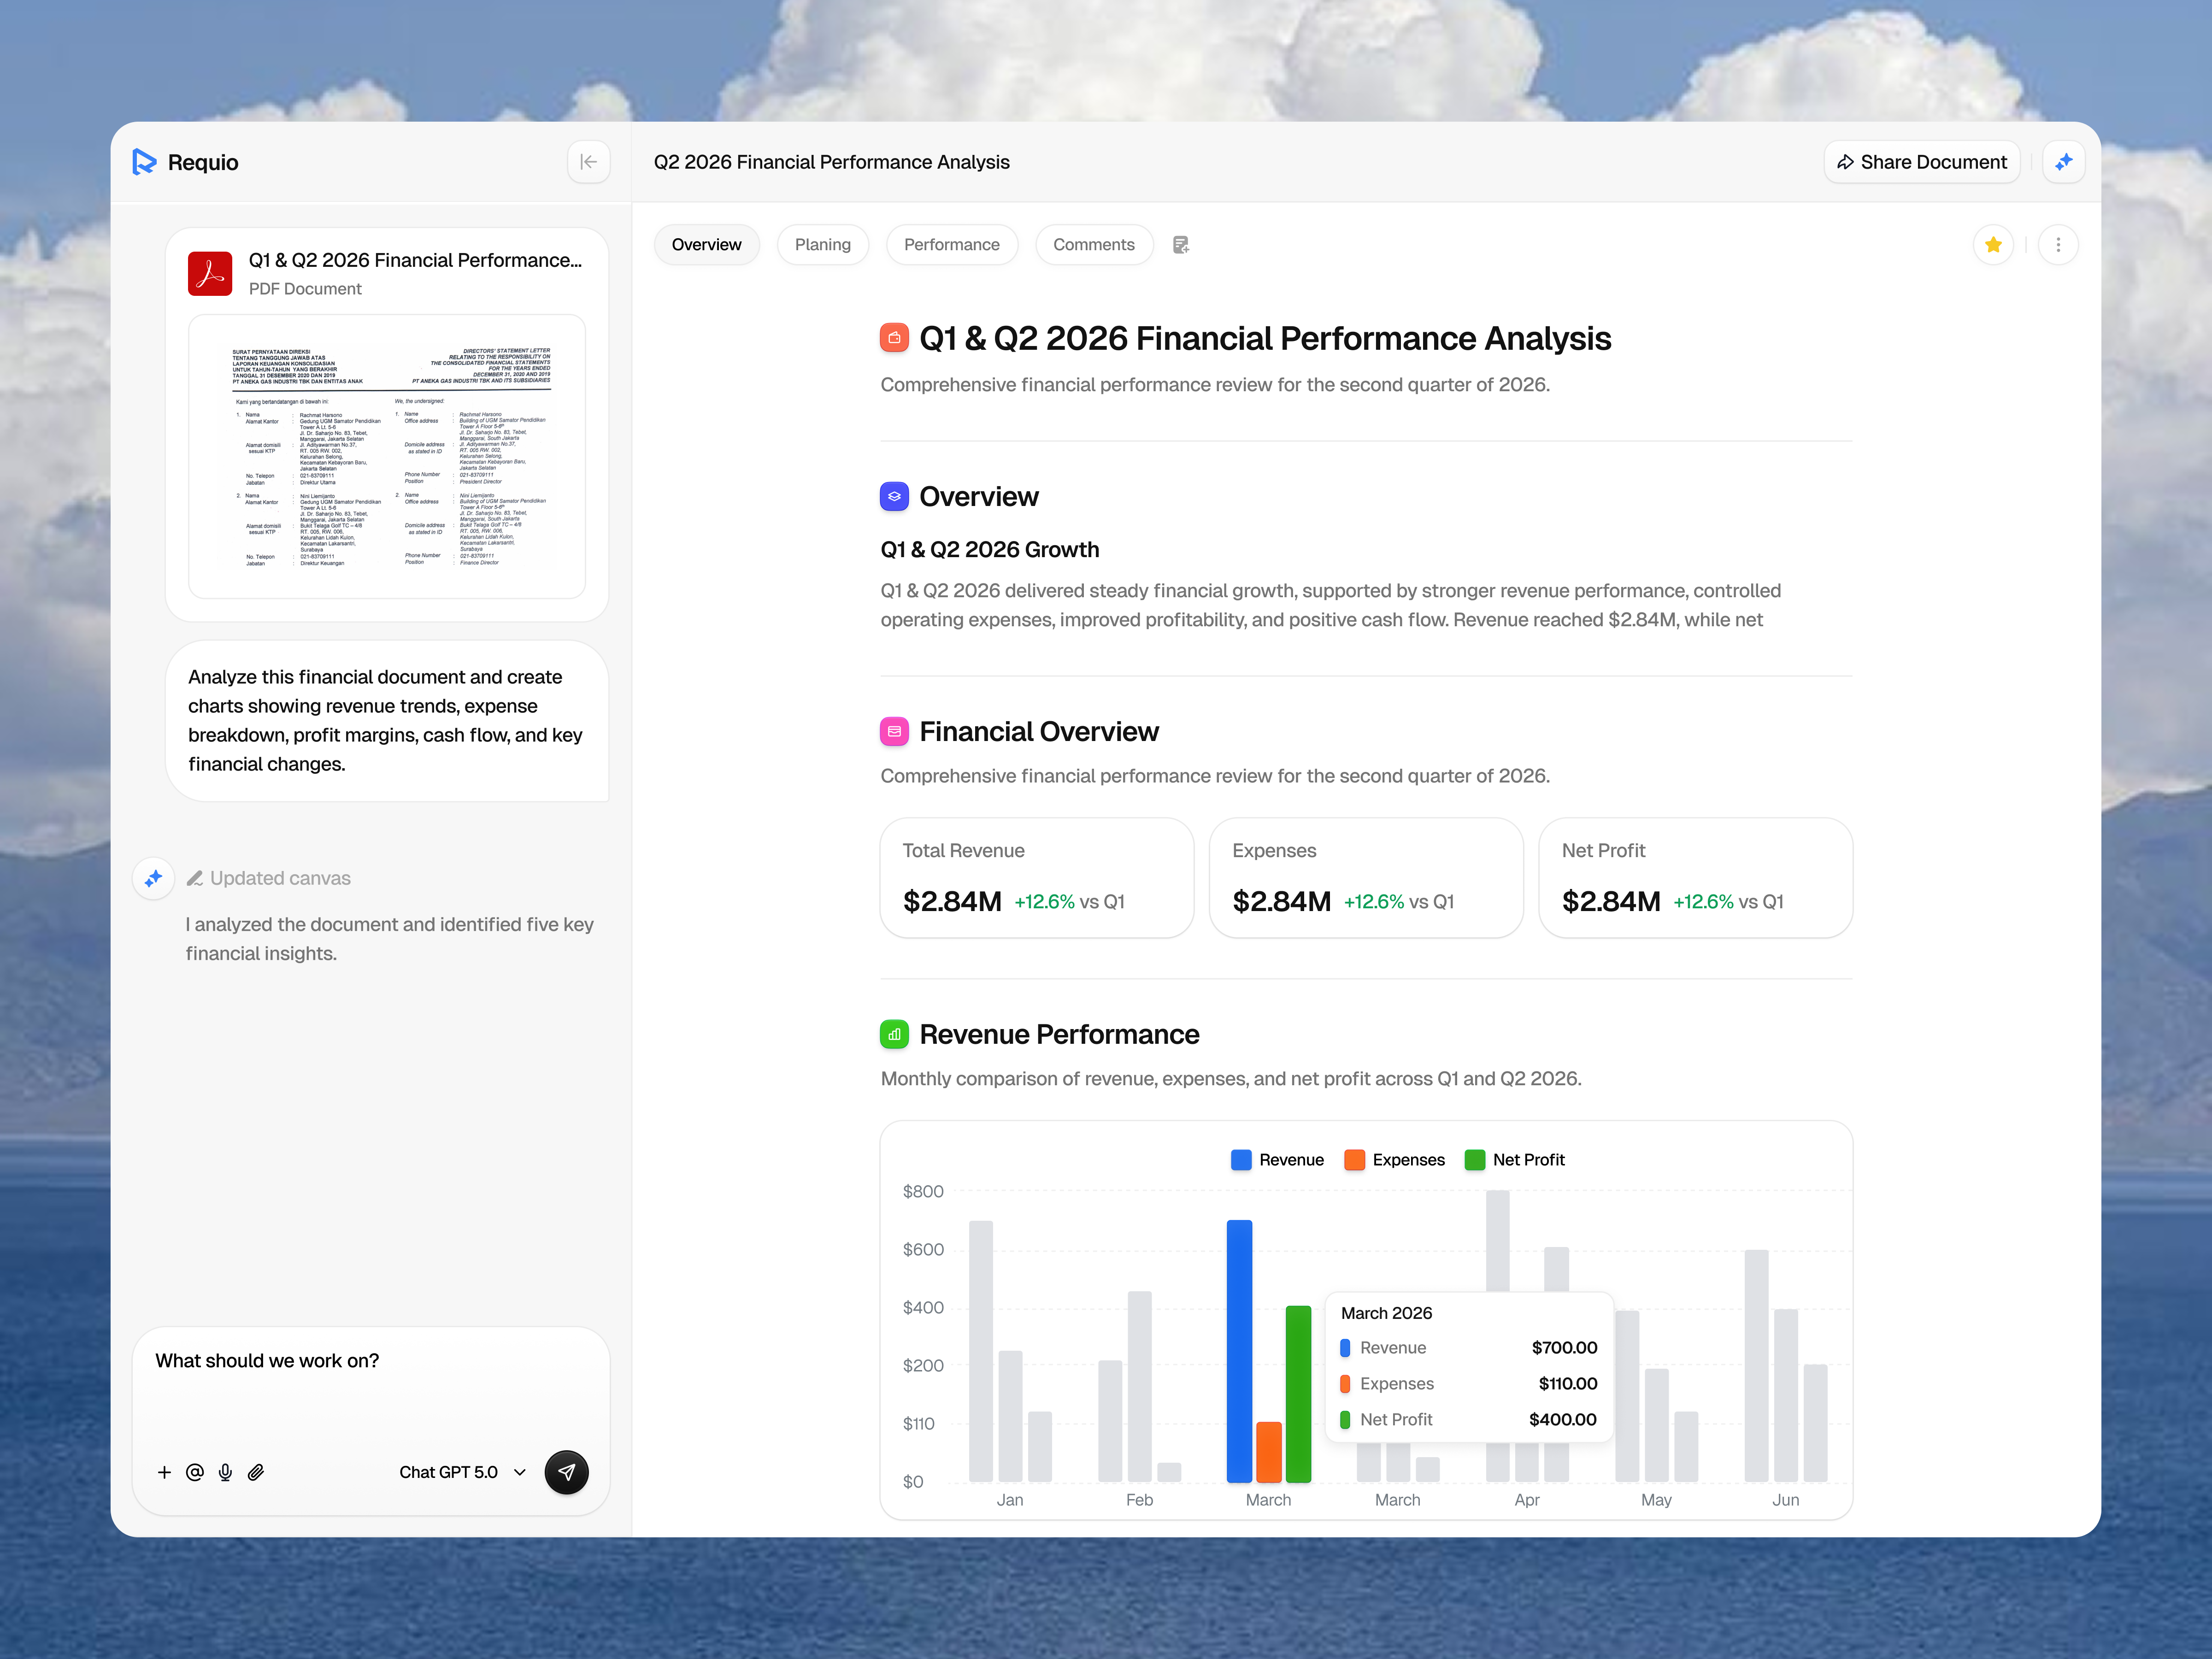Screen dimensions: 2212x1659
Task: Switch to the Planing tab
Action: pos(822,245)
